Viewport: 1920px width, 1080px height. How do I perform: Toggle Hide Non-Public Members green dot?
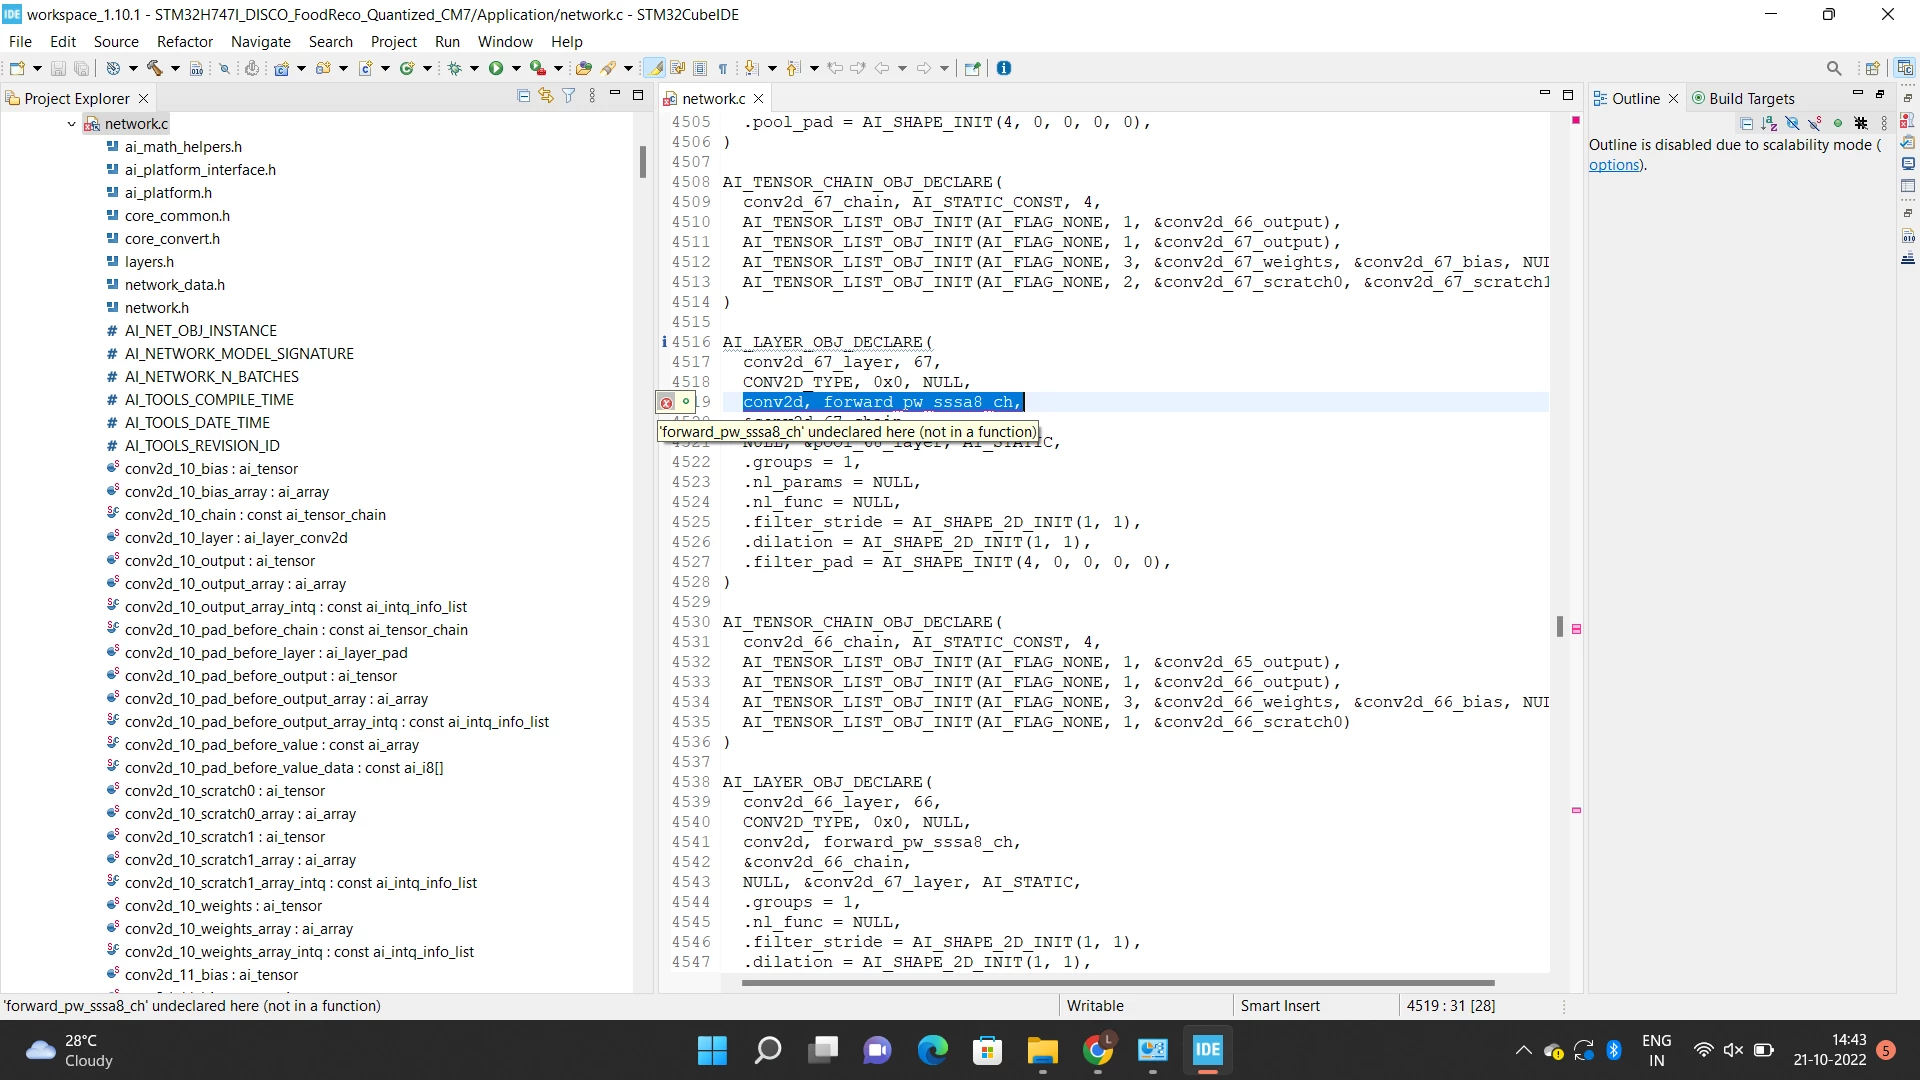point(1838,123)
